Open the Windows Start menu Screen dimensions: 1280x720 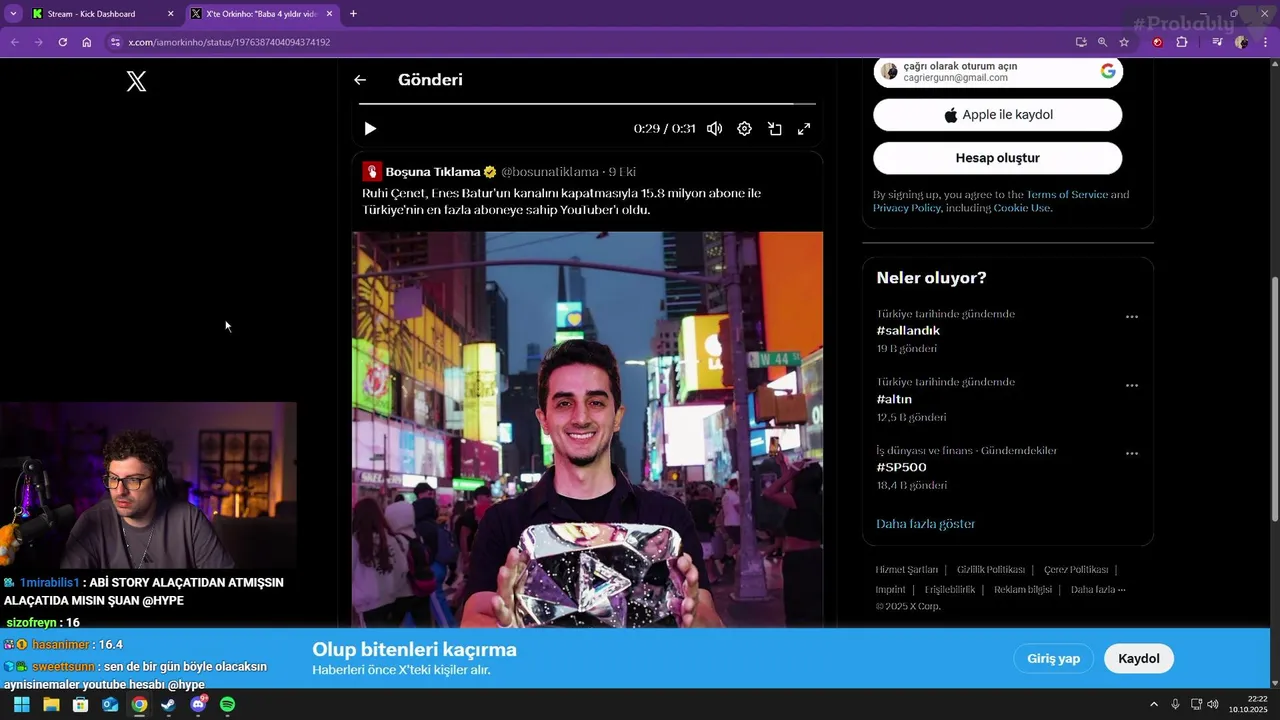21,704
